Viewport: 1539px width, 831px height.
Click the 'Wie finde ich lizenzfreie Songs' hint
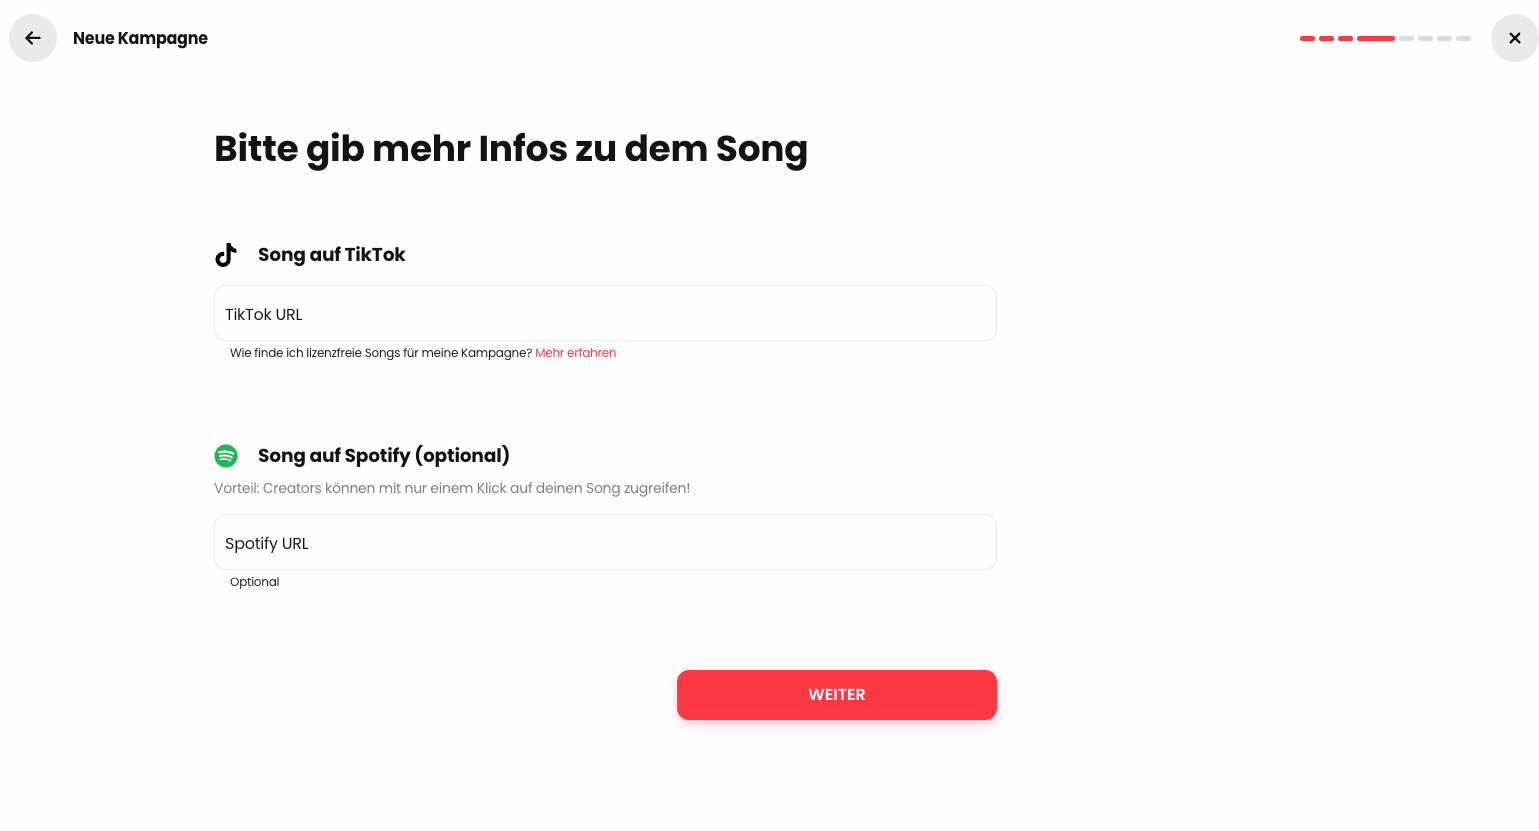[x=380, y=353]
